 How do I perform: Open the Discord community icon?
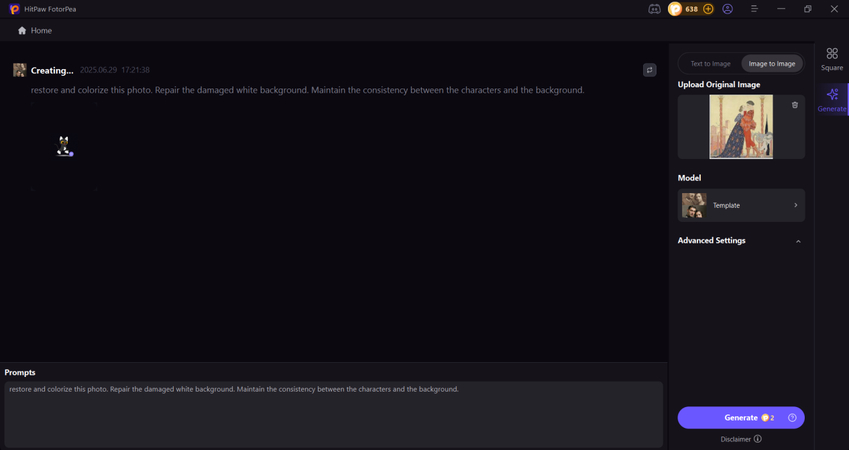tap(654, 9)
